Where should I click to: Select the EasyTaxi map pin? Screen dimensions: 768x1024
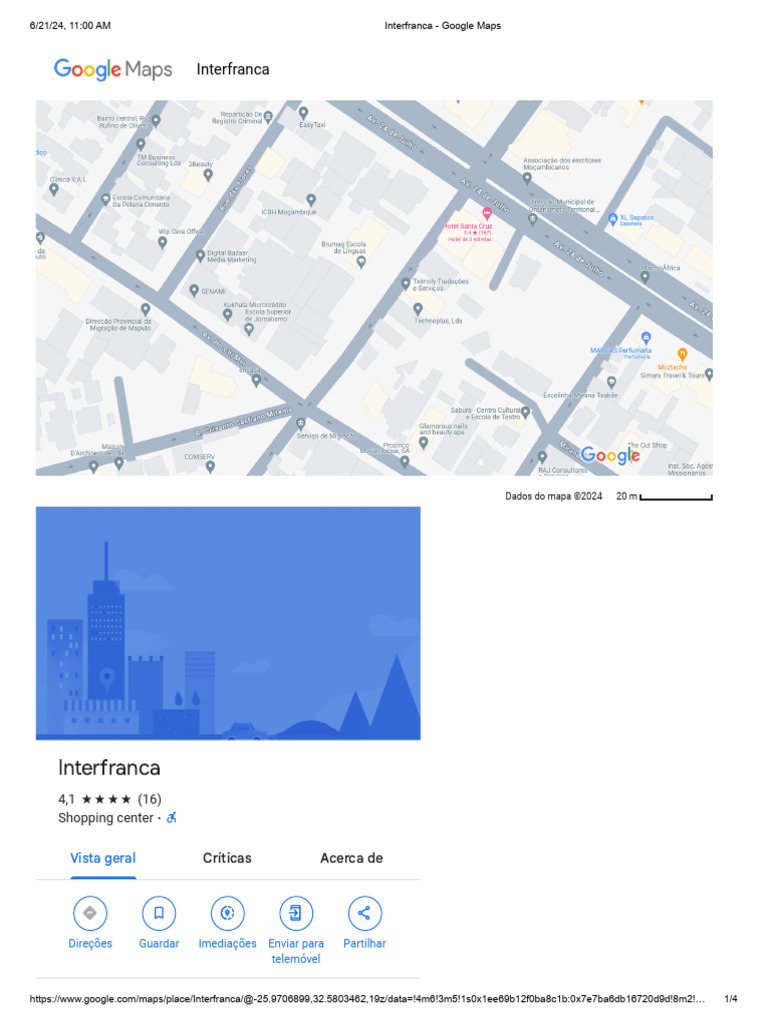click(303, 113)
